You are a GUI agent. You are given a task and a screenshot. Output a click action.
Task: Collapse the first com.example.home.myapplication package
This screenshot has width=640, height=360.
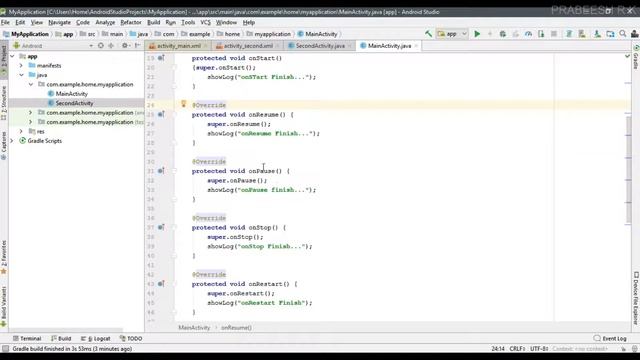pyautogui.click(x=31, y=84)
